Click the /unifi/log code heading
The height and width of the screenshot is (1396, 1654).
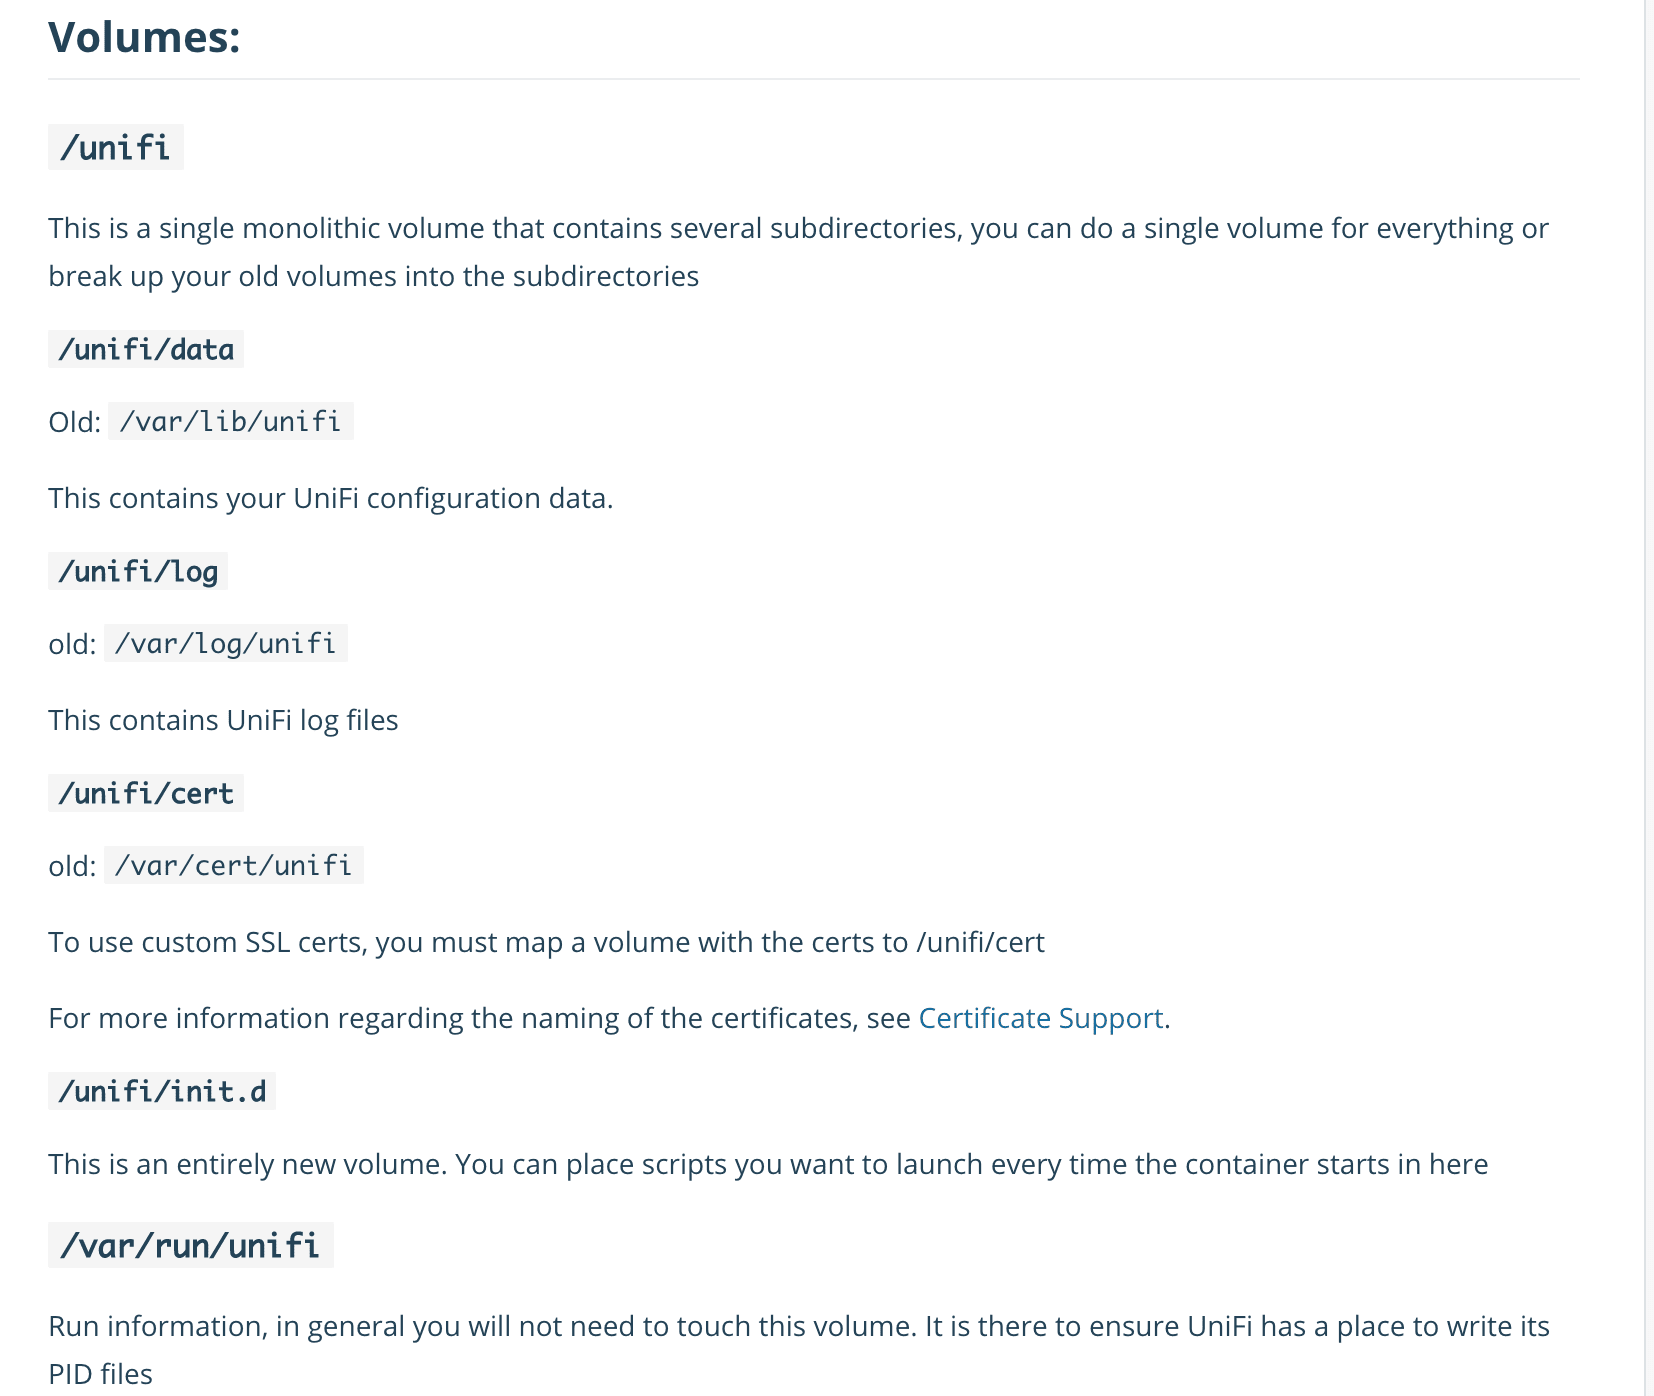point(138,571)
